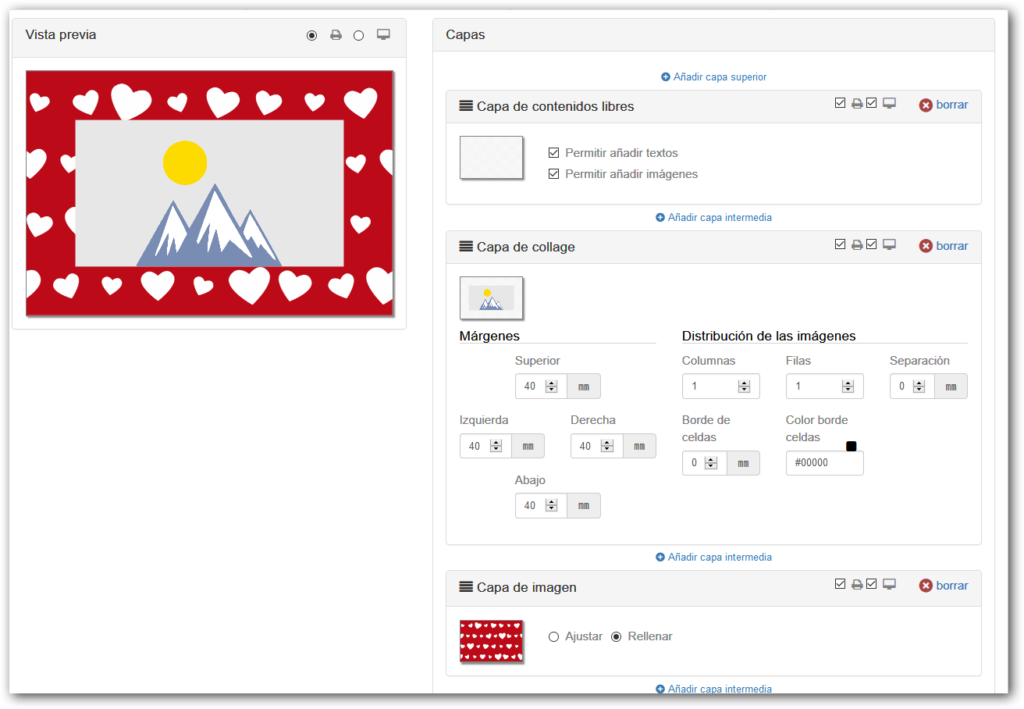Toggle screen checkbox for Capa de contenidos libres

(871, 103)
